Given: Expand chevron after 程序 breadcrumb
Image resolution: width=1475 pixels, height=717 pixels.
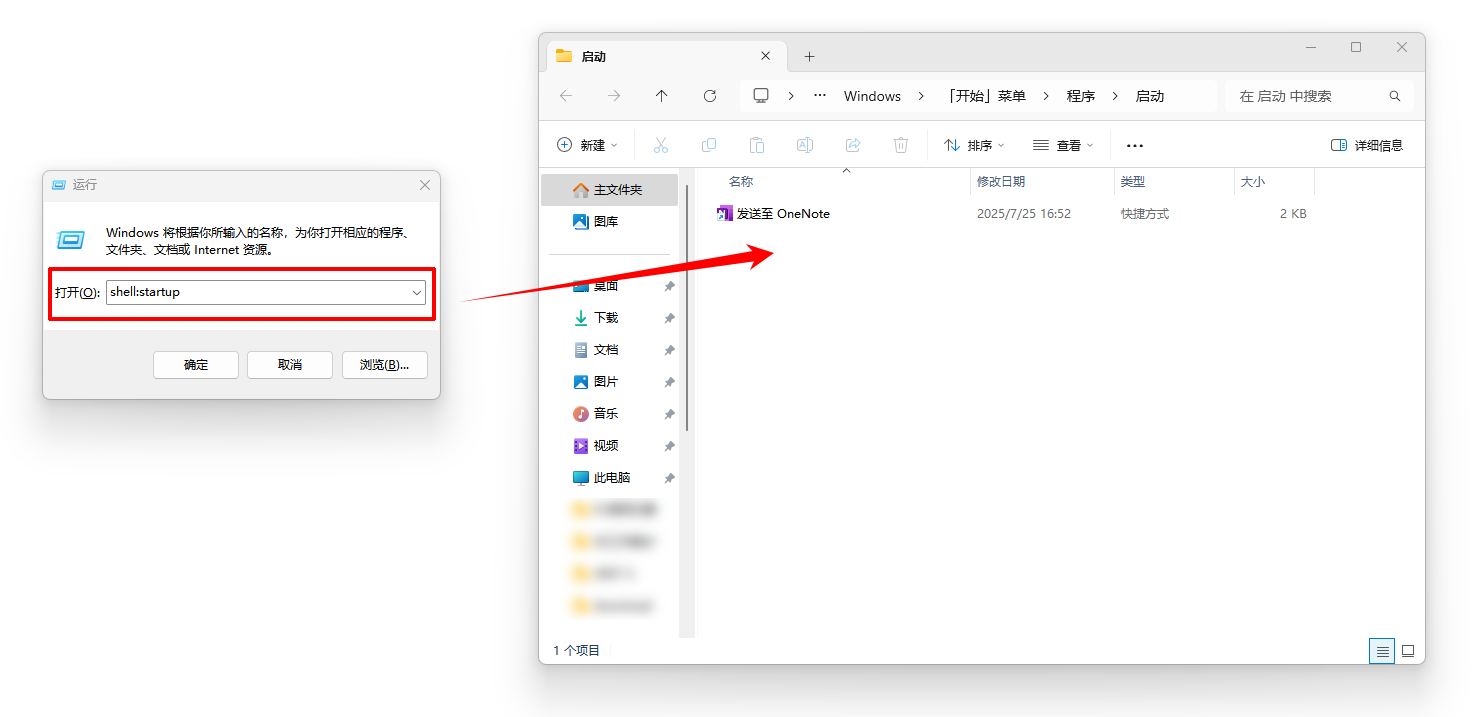Looking at the screenshot, I should [1115, 96].
